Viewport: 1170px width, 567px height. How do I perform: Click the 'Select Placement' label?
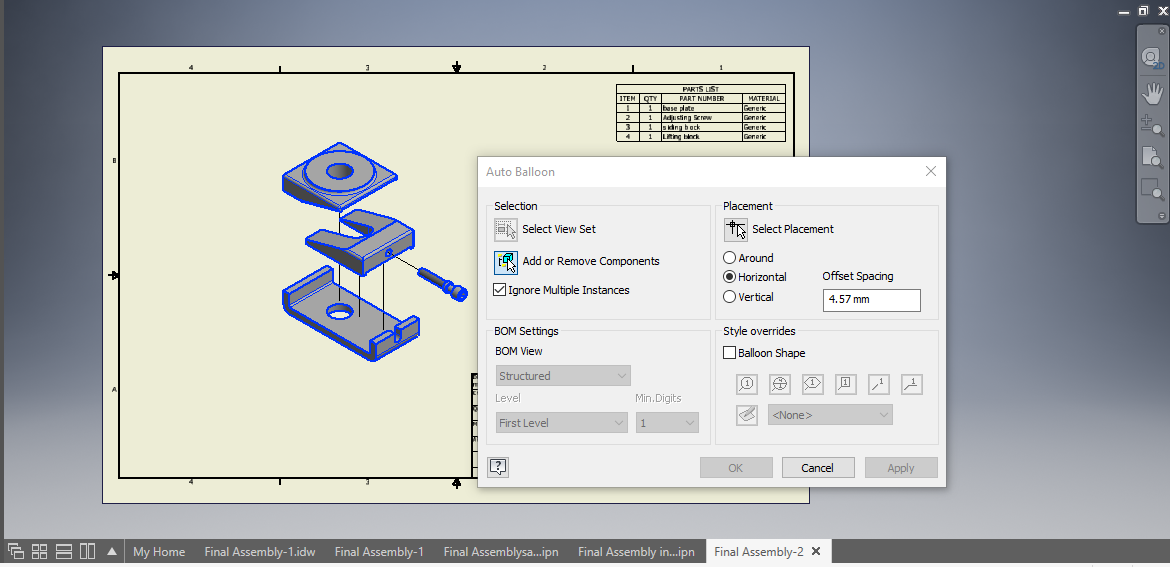(792, 229)
